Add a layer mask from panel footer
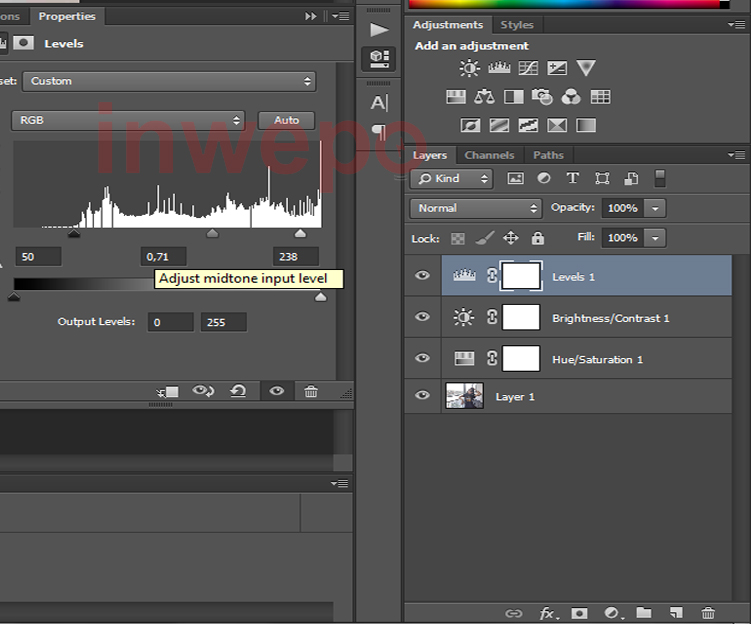The image size is (751, 624). tap(579, 613)
